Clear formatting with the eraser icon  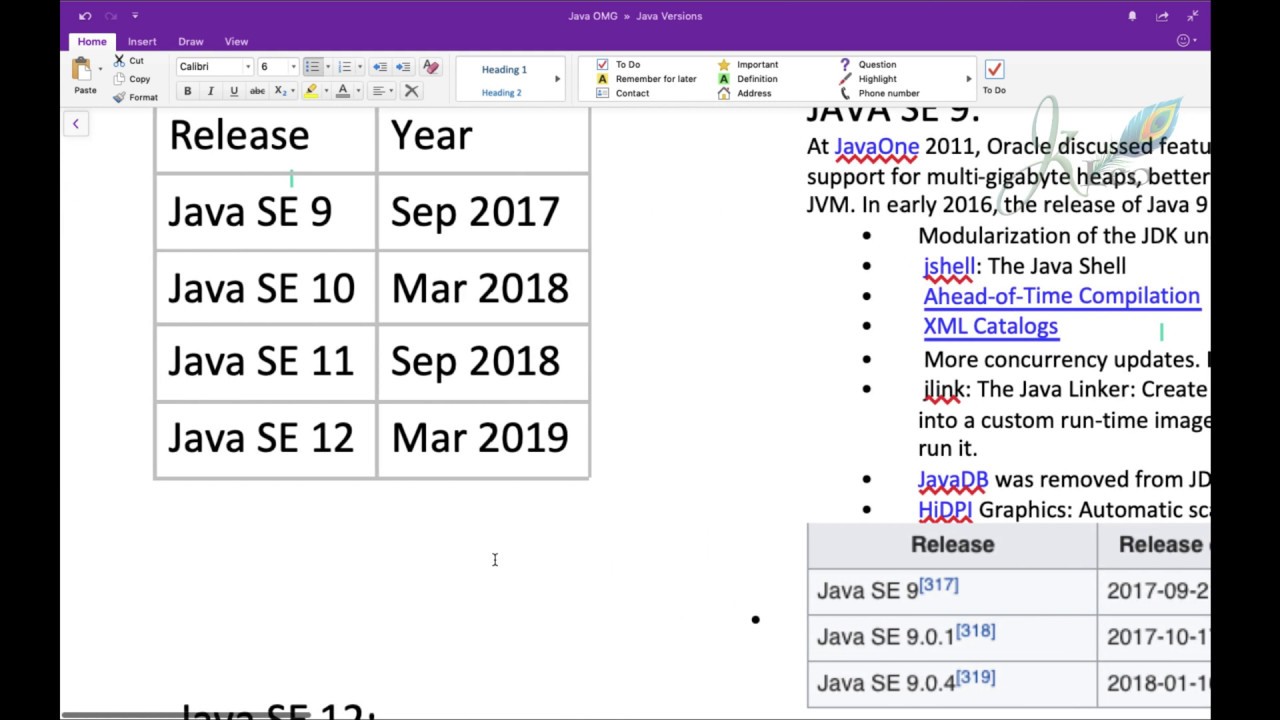pos(431,67)
